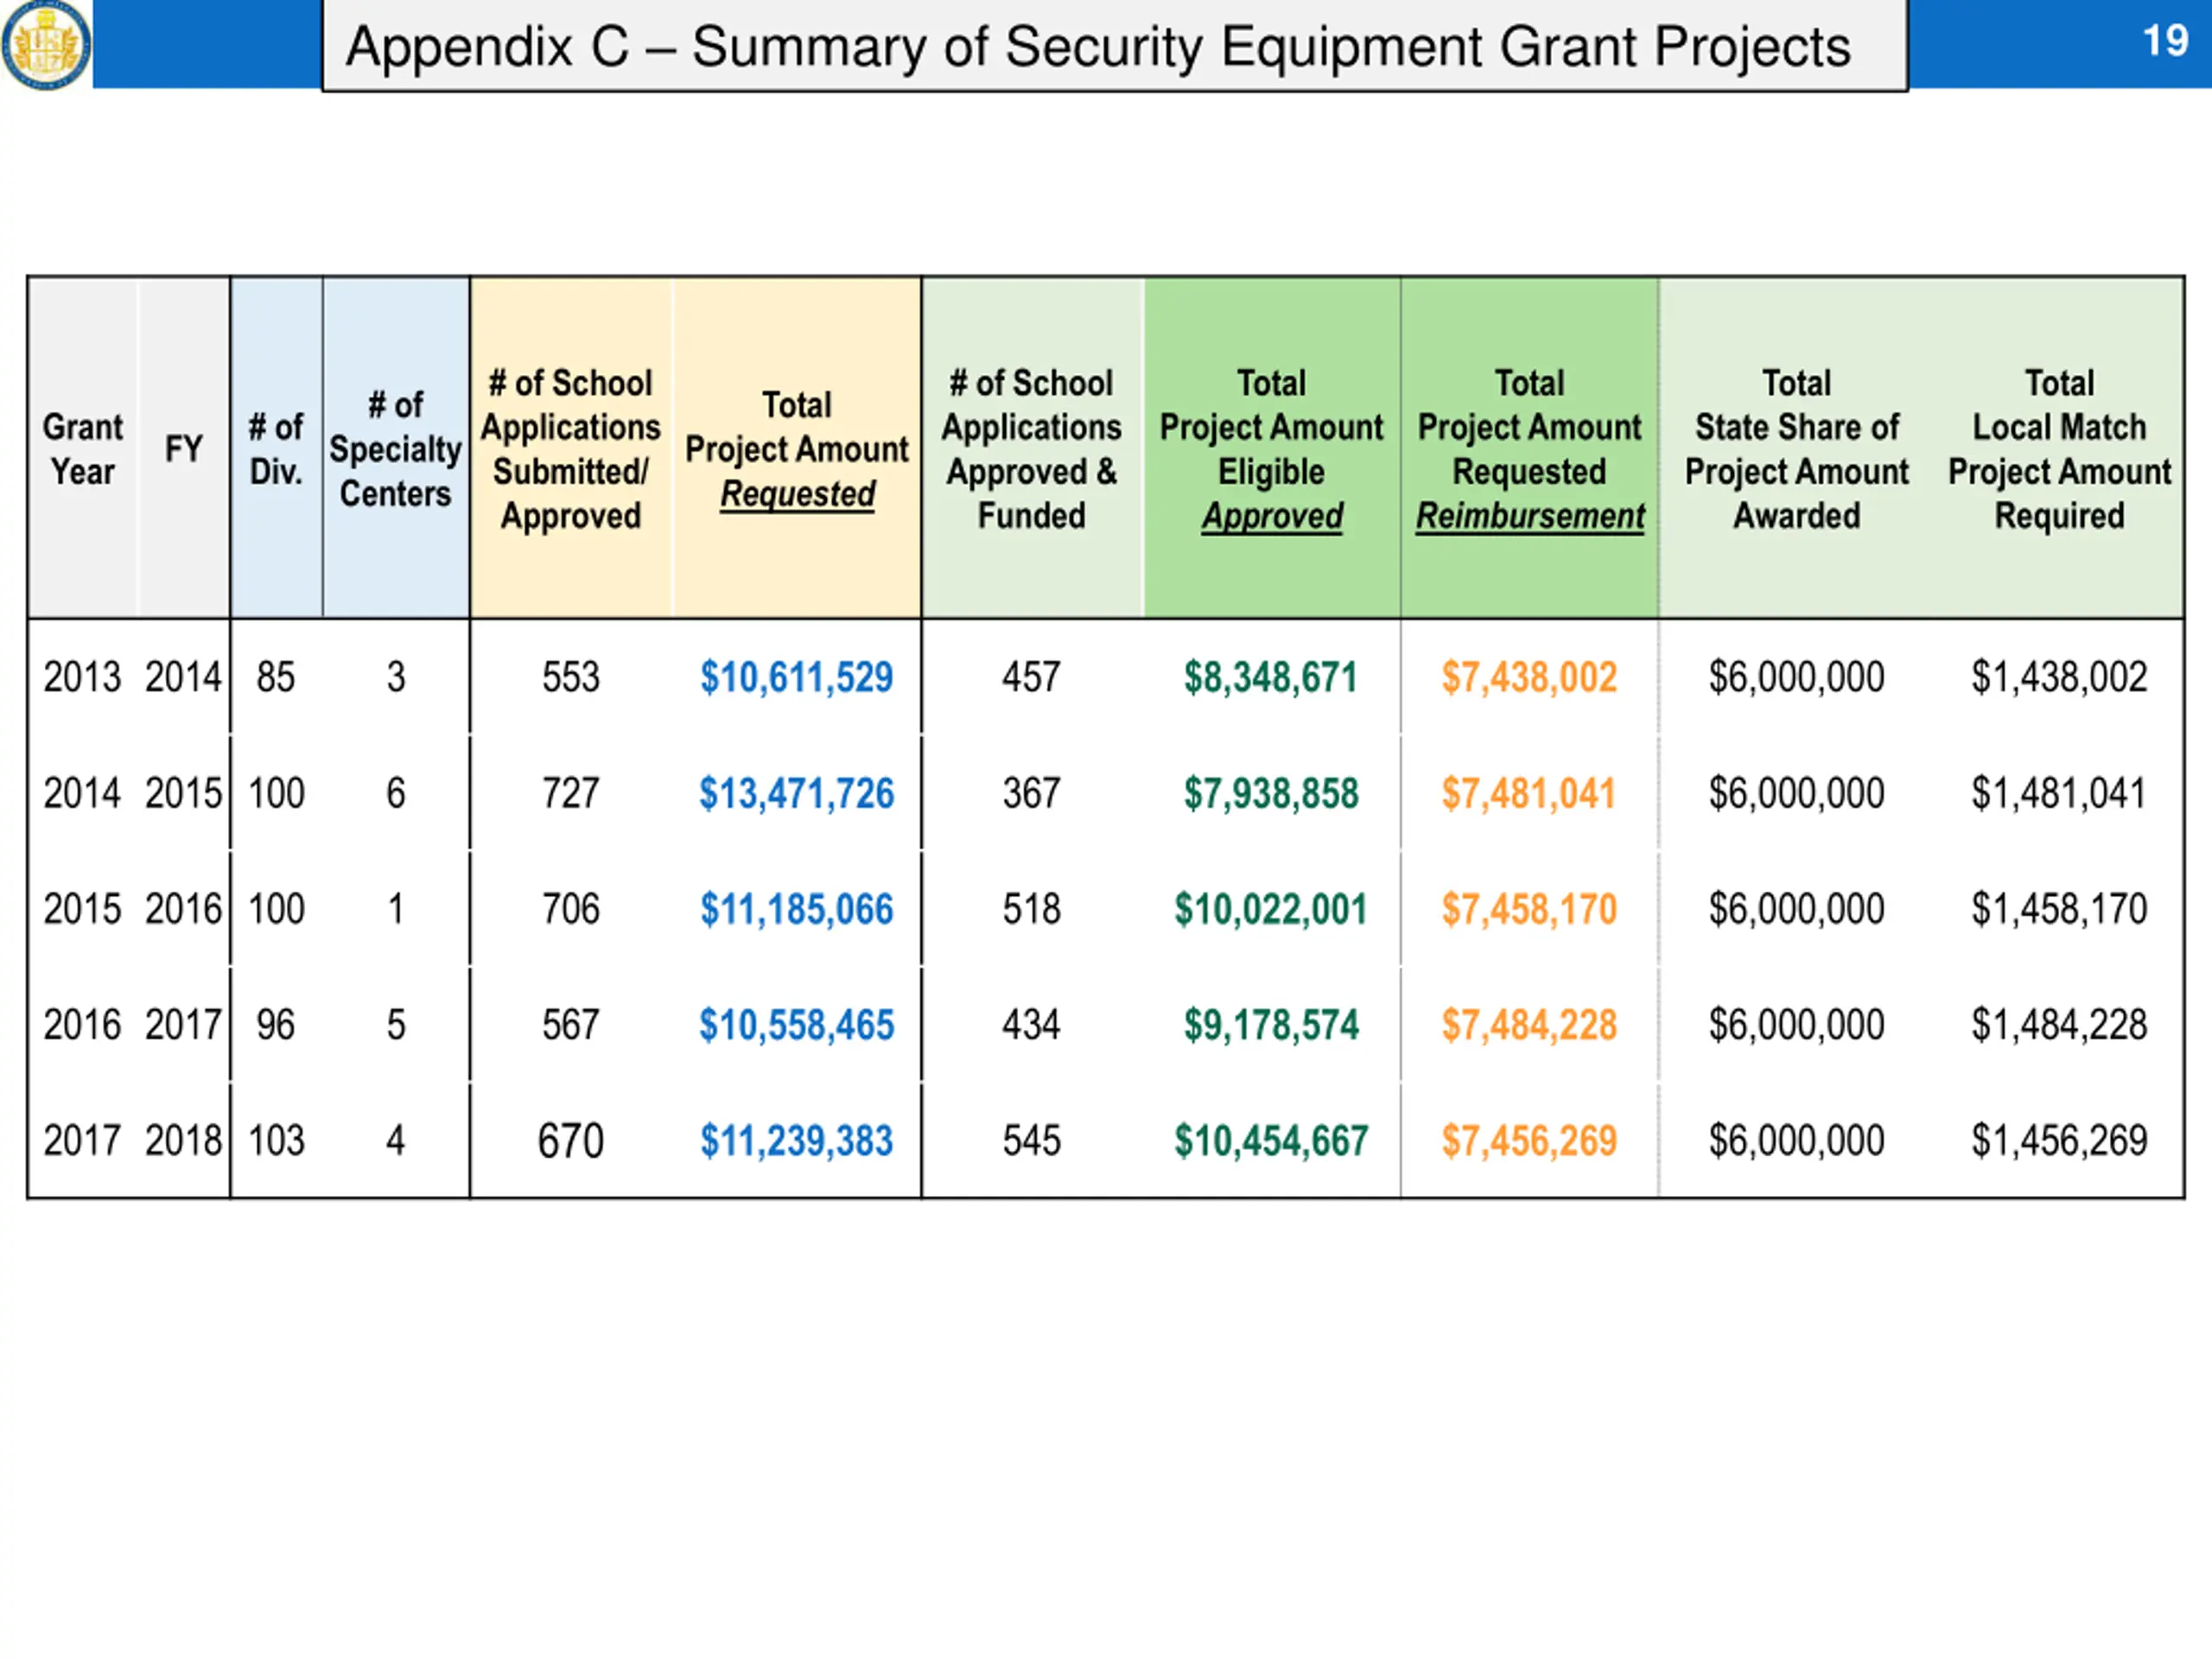Click the blue $10,611,529 amount
This screenshot has width=2212, height=1659.
[796, 677]
